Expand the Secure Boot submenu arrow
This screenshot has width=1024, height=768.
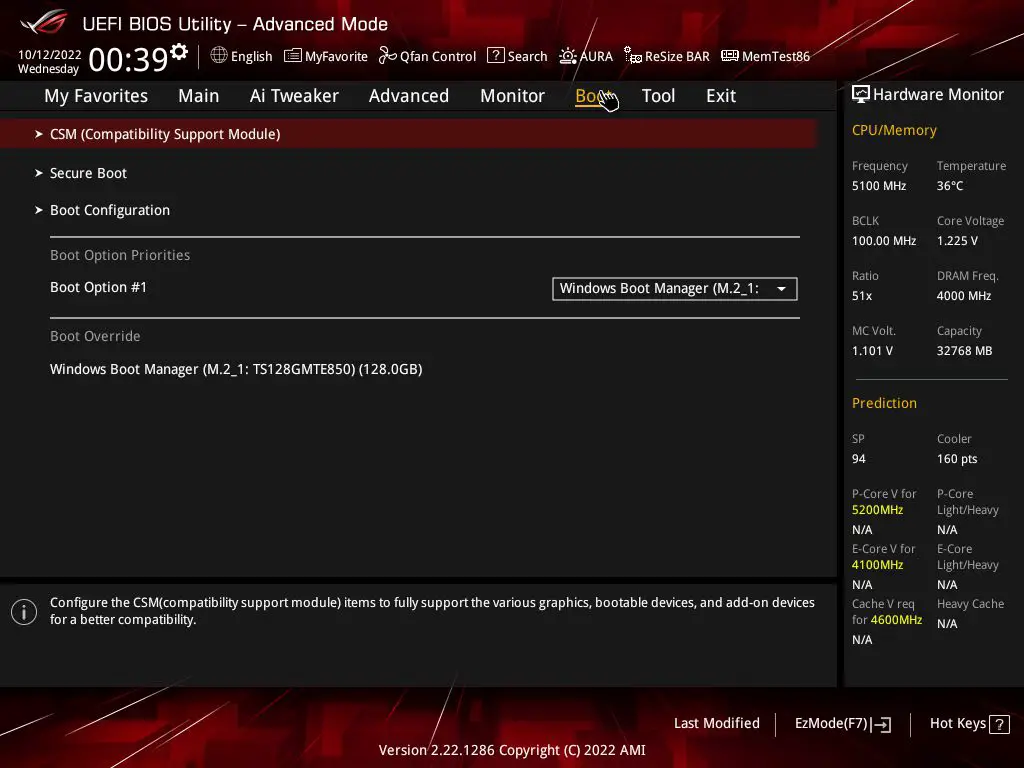[39, 173]
